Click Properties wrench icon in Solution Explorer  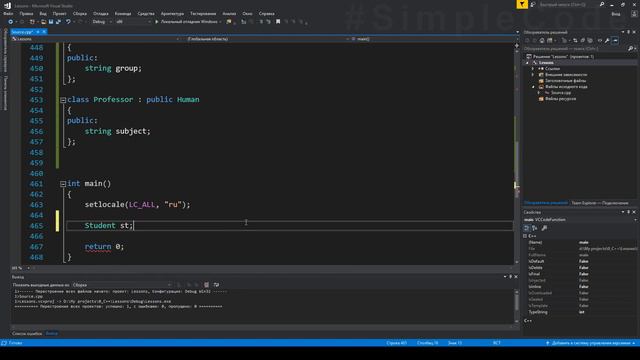607,40
